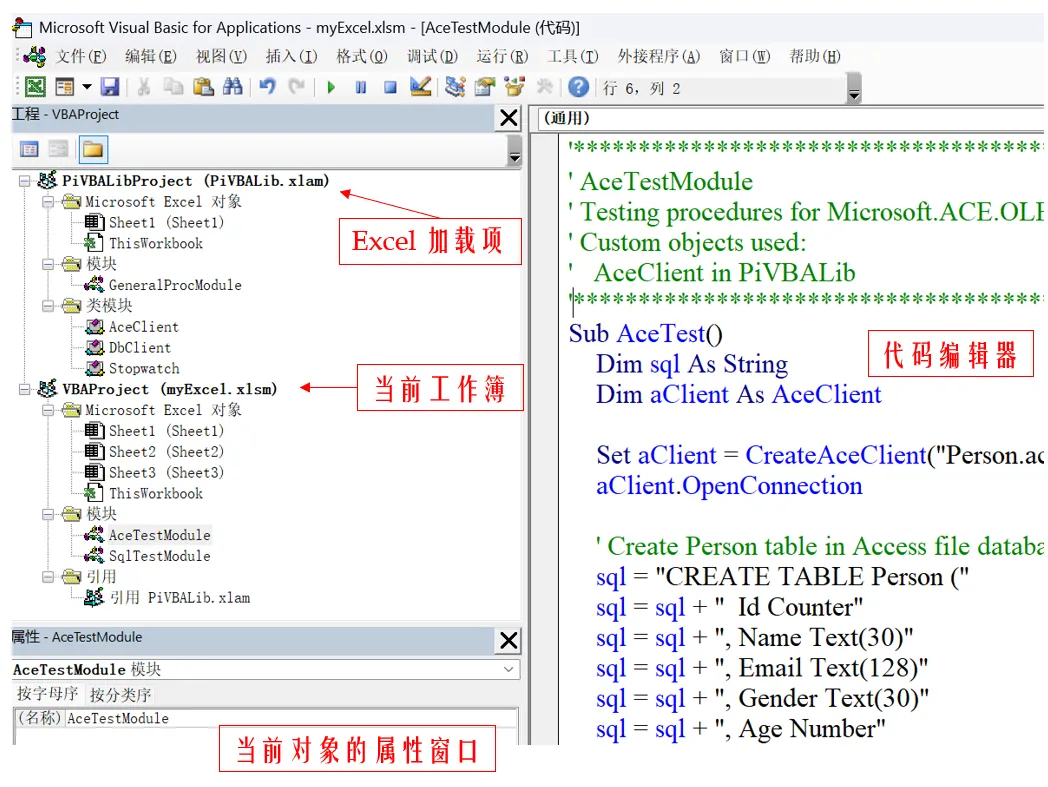Select Sheet3 (Sheet3) in the tree
This screenshot has width=1048, height=787.
(x=166, y=473)
